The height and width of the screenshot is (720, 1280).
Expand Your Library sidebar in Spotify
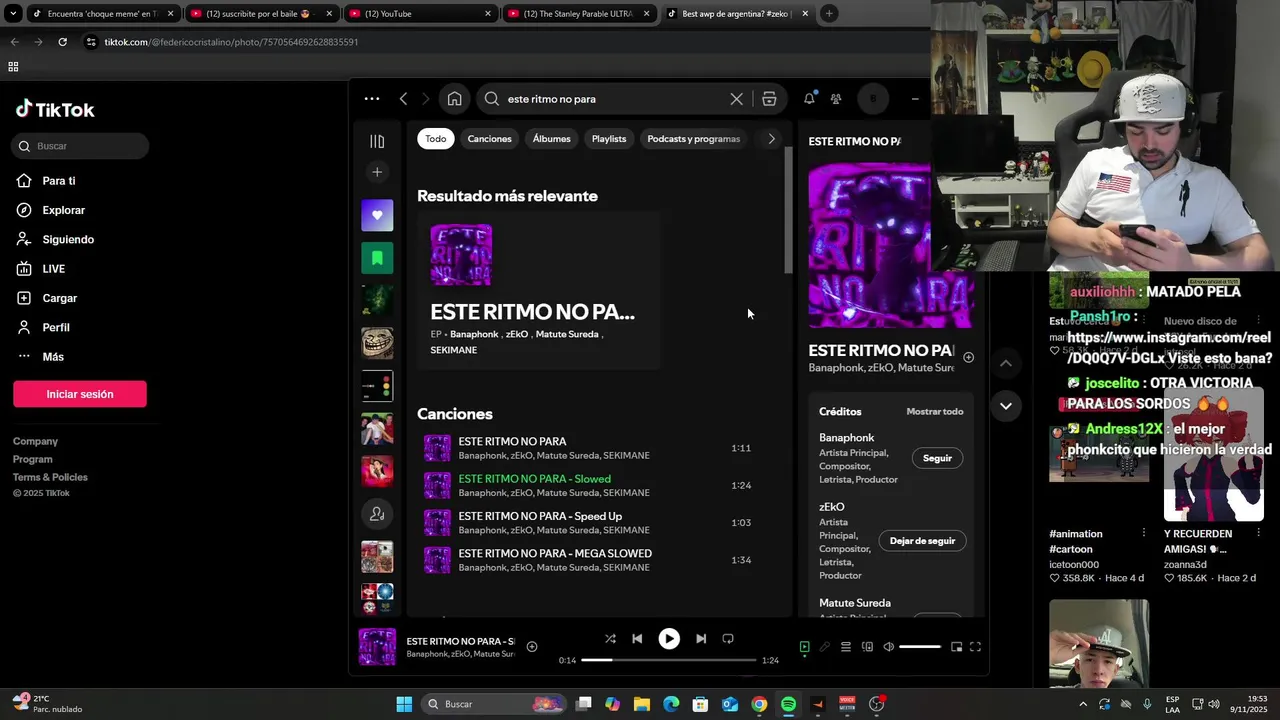coord(377,141)
